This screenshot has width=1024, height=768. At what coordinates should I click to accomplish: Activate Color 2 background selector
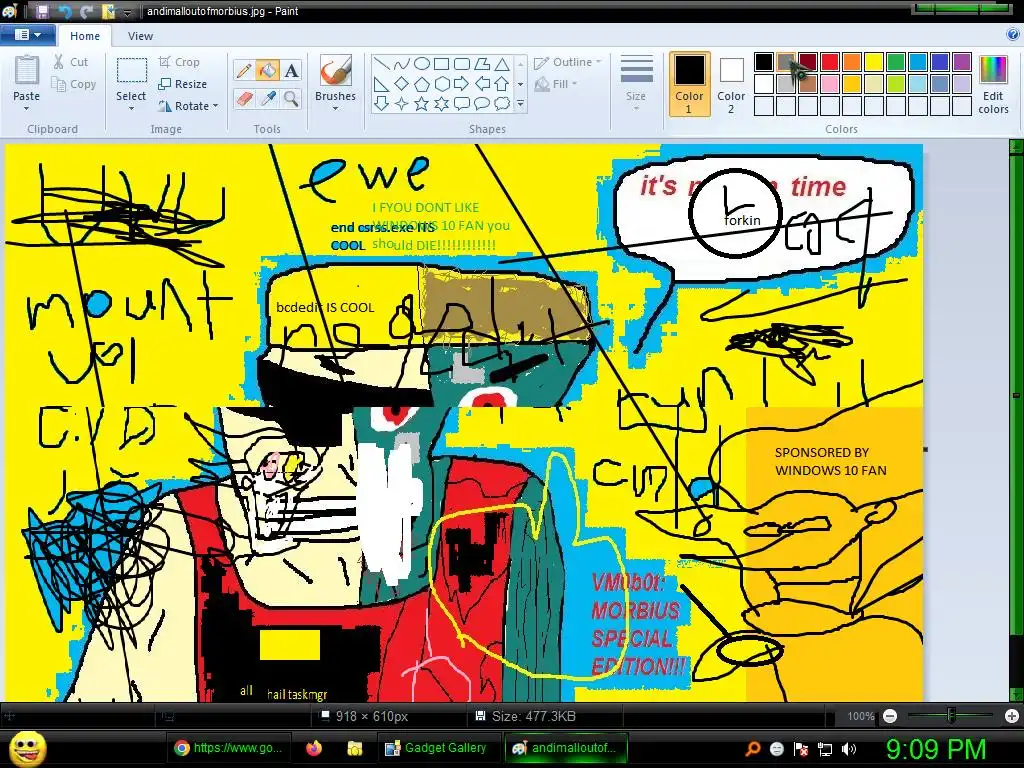tap(731, 85)
